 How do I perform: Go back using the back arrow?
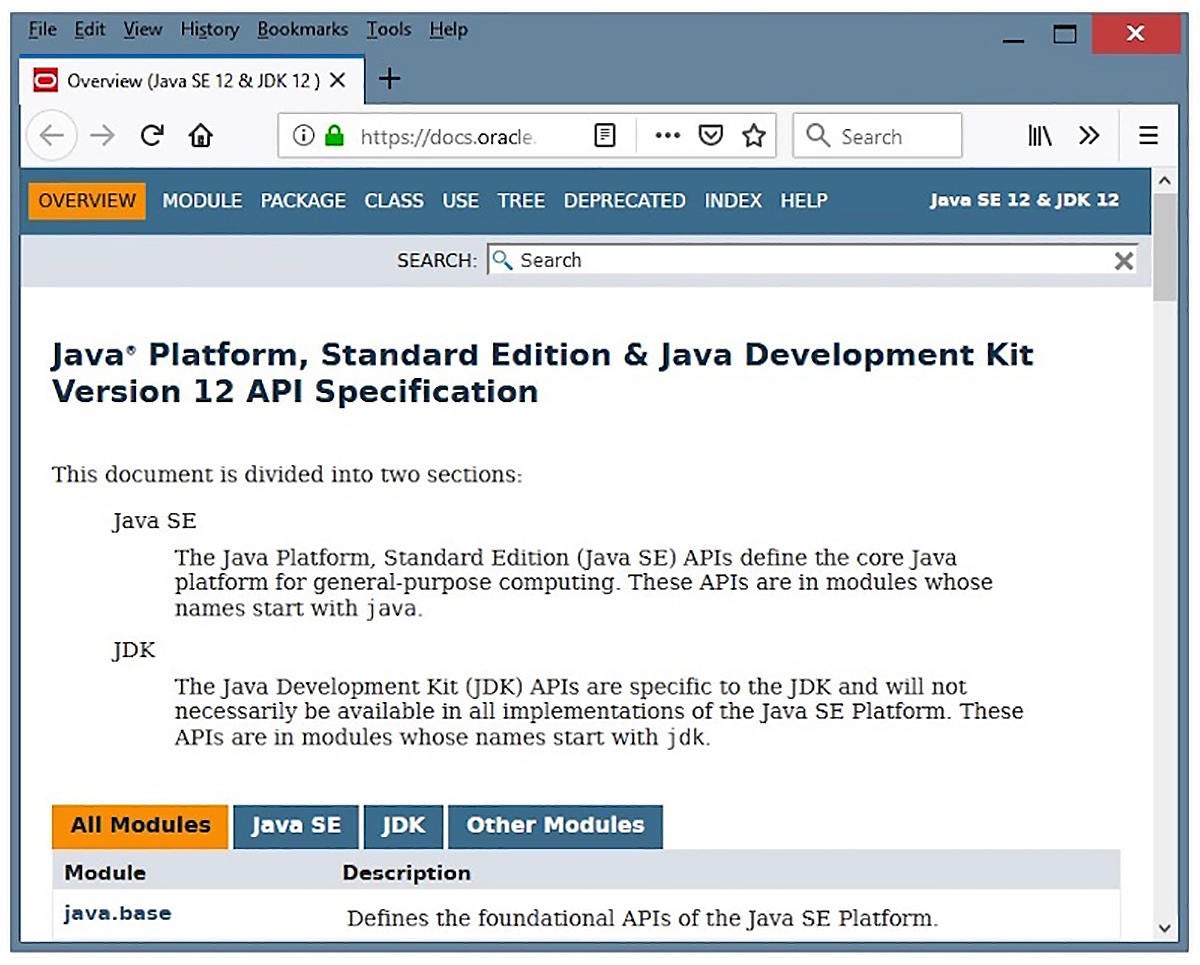click(51, 136)
